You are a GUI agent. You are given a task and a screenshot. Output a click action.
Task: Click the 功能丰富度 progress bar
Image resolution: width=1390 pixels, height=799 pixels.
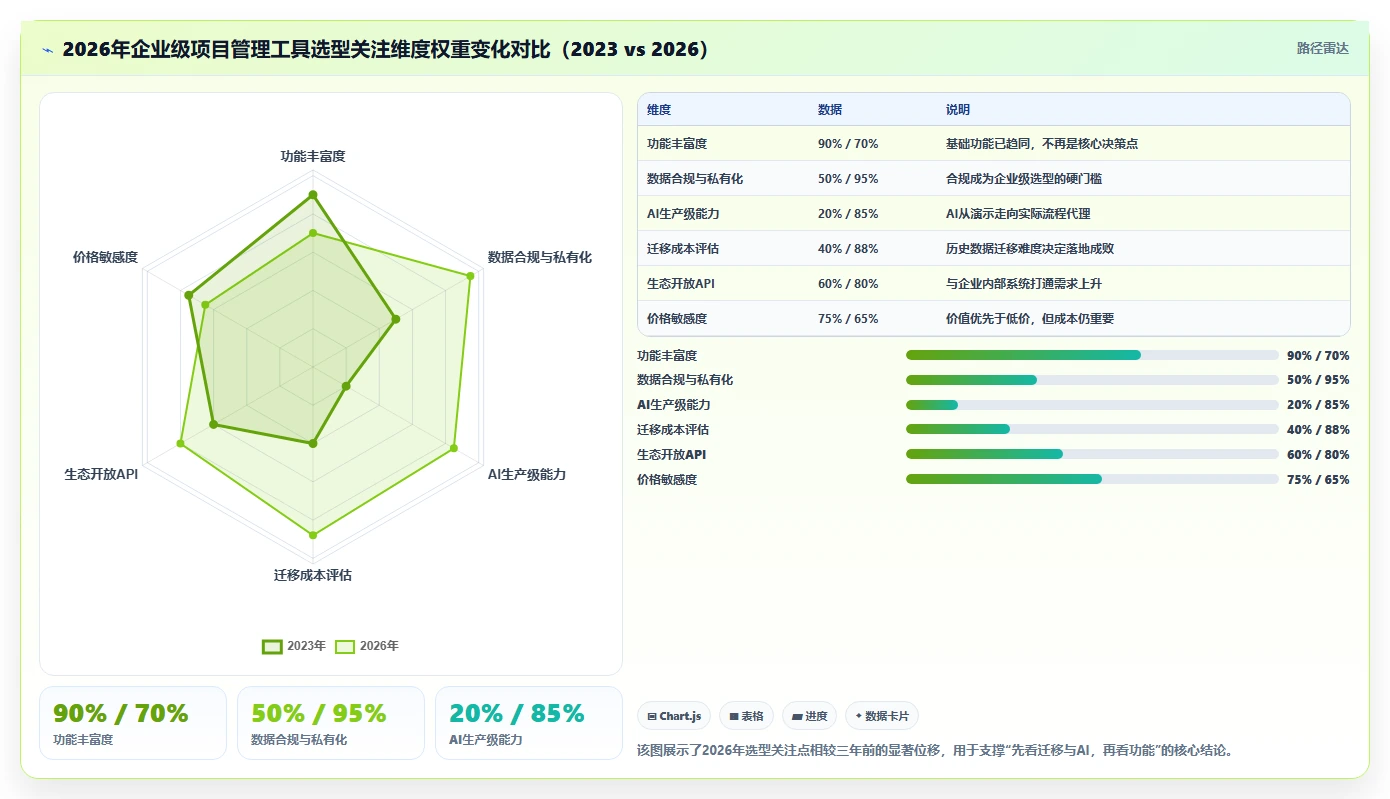click(x=1092, y=355)
